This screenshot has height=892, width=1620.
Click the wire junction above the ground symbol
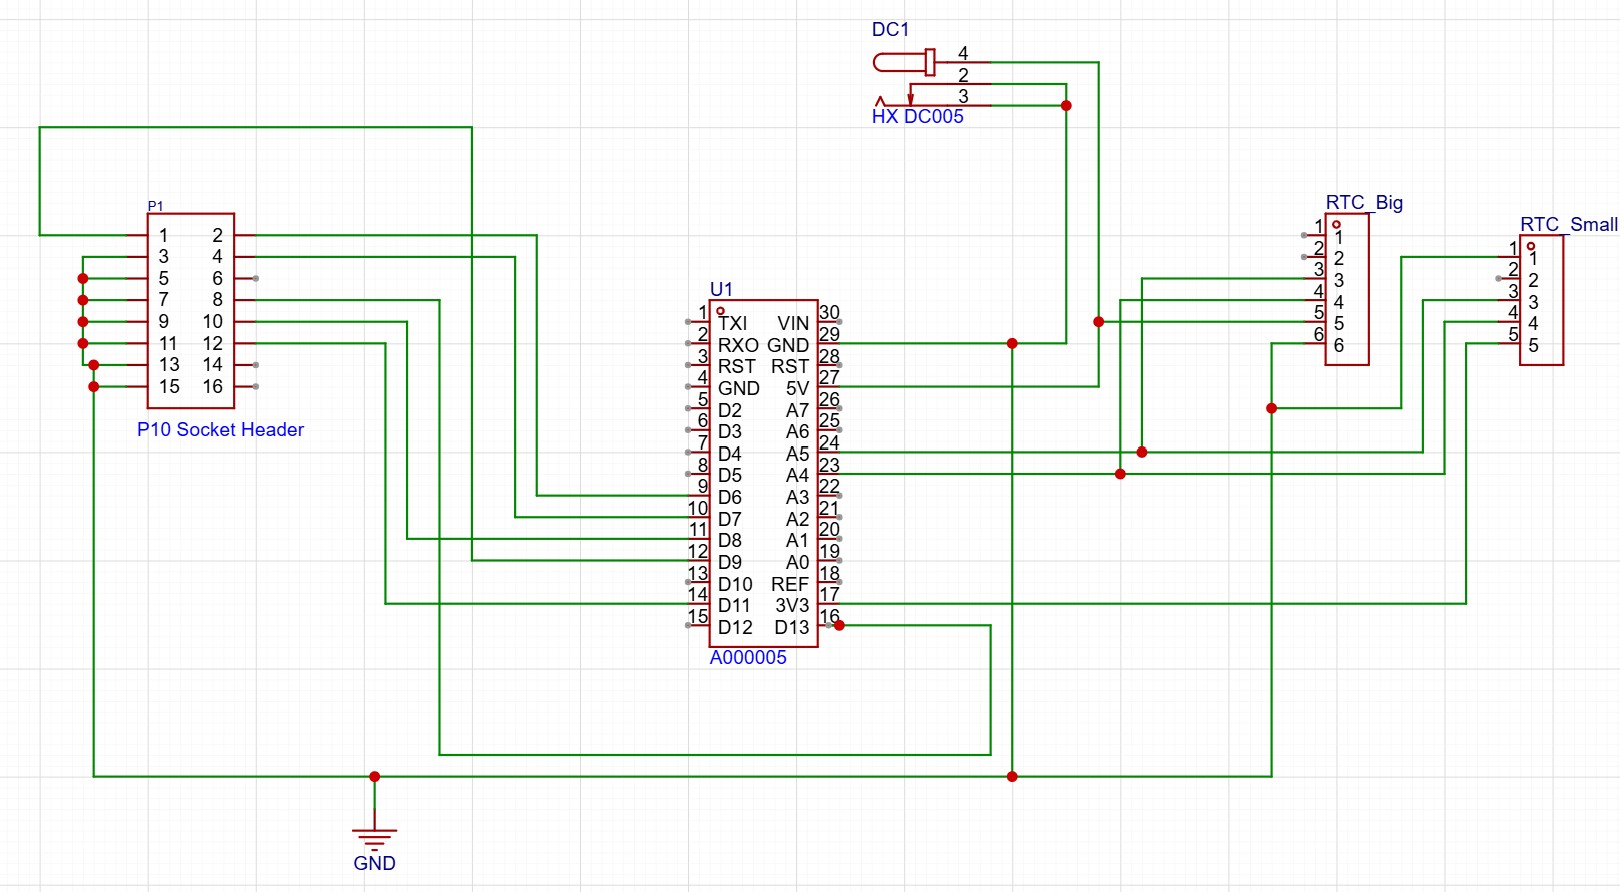pos(375,777)
